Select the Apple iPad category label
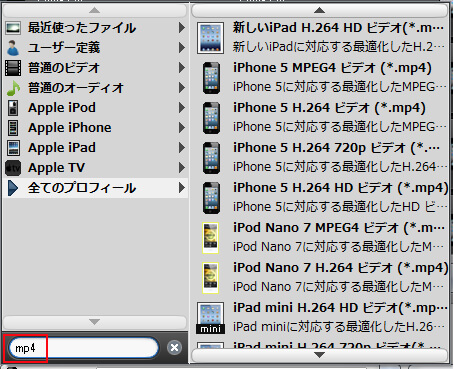 [62, 148]
